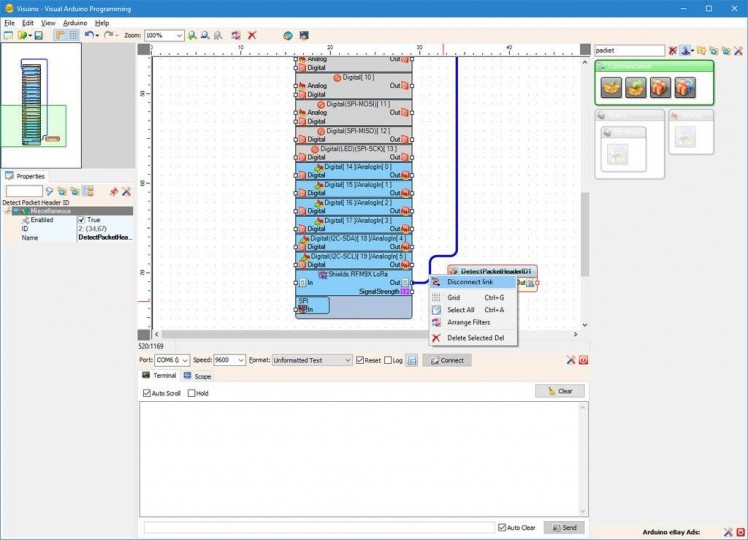Expand the Format Unformatted Text dropdown
The height and width of the screenshot is (540, 748).
[x=347, y=360]
